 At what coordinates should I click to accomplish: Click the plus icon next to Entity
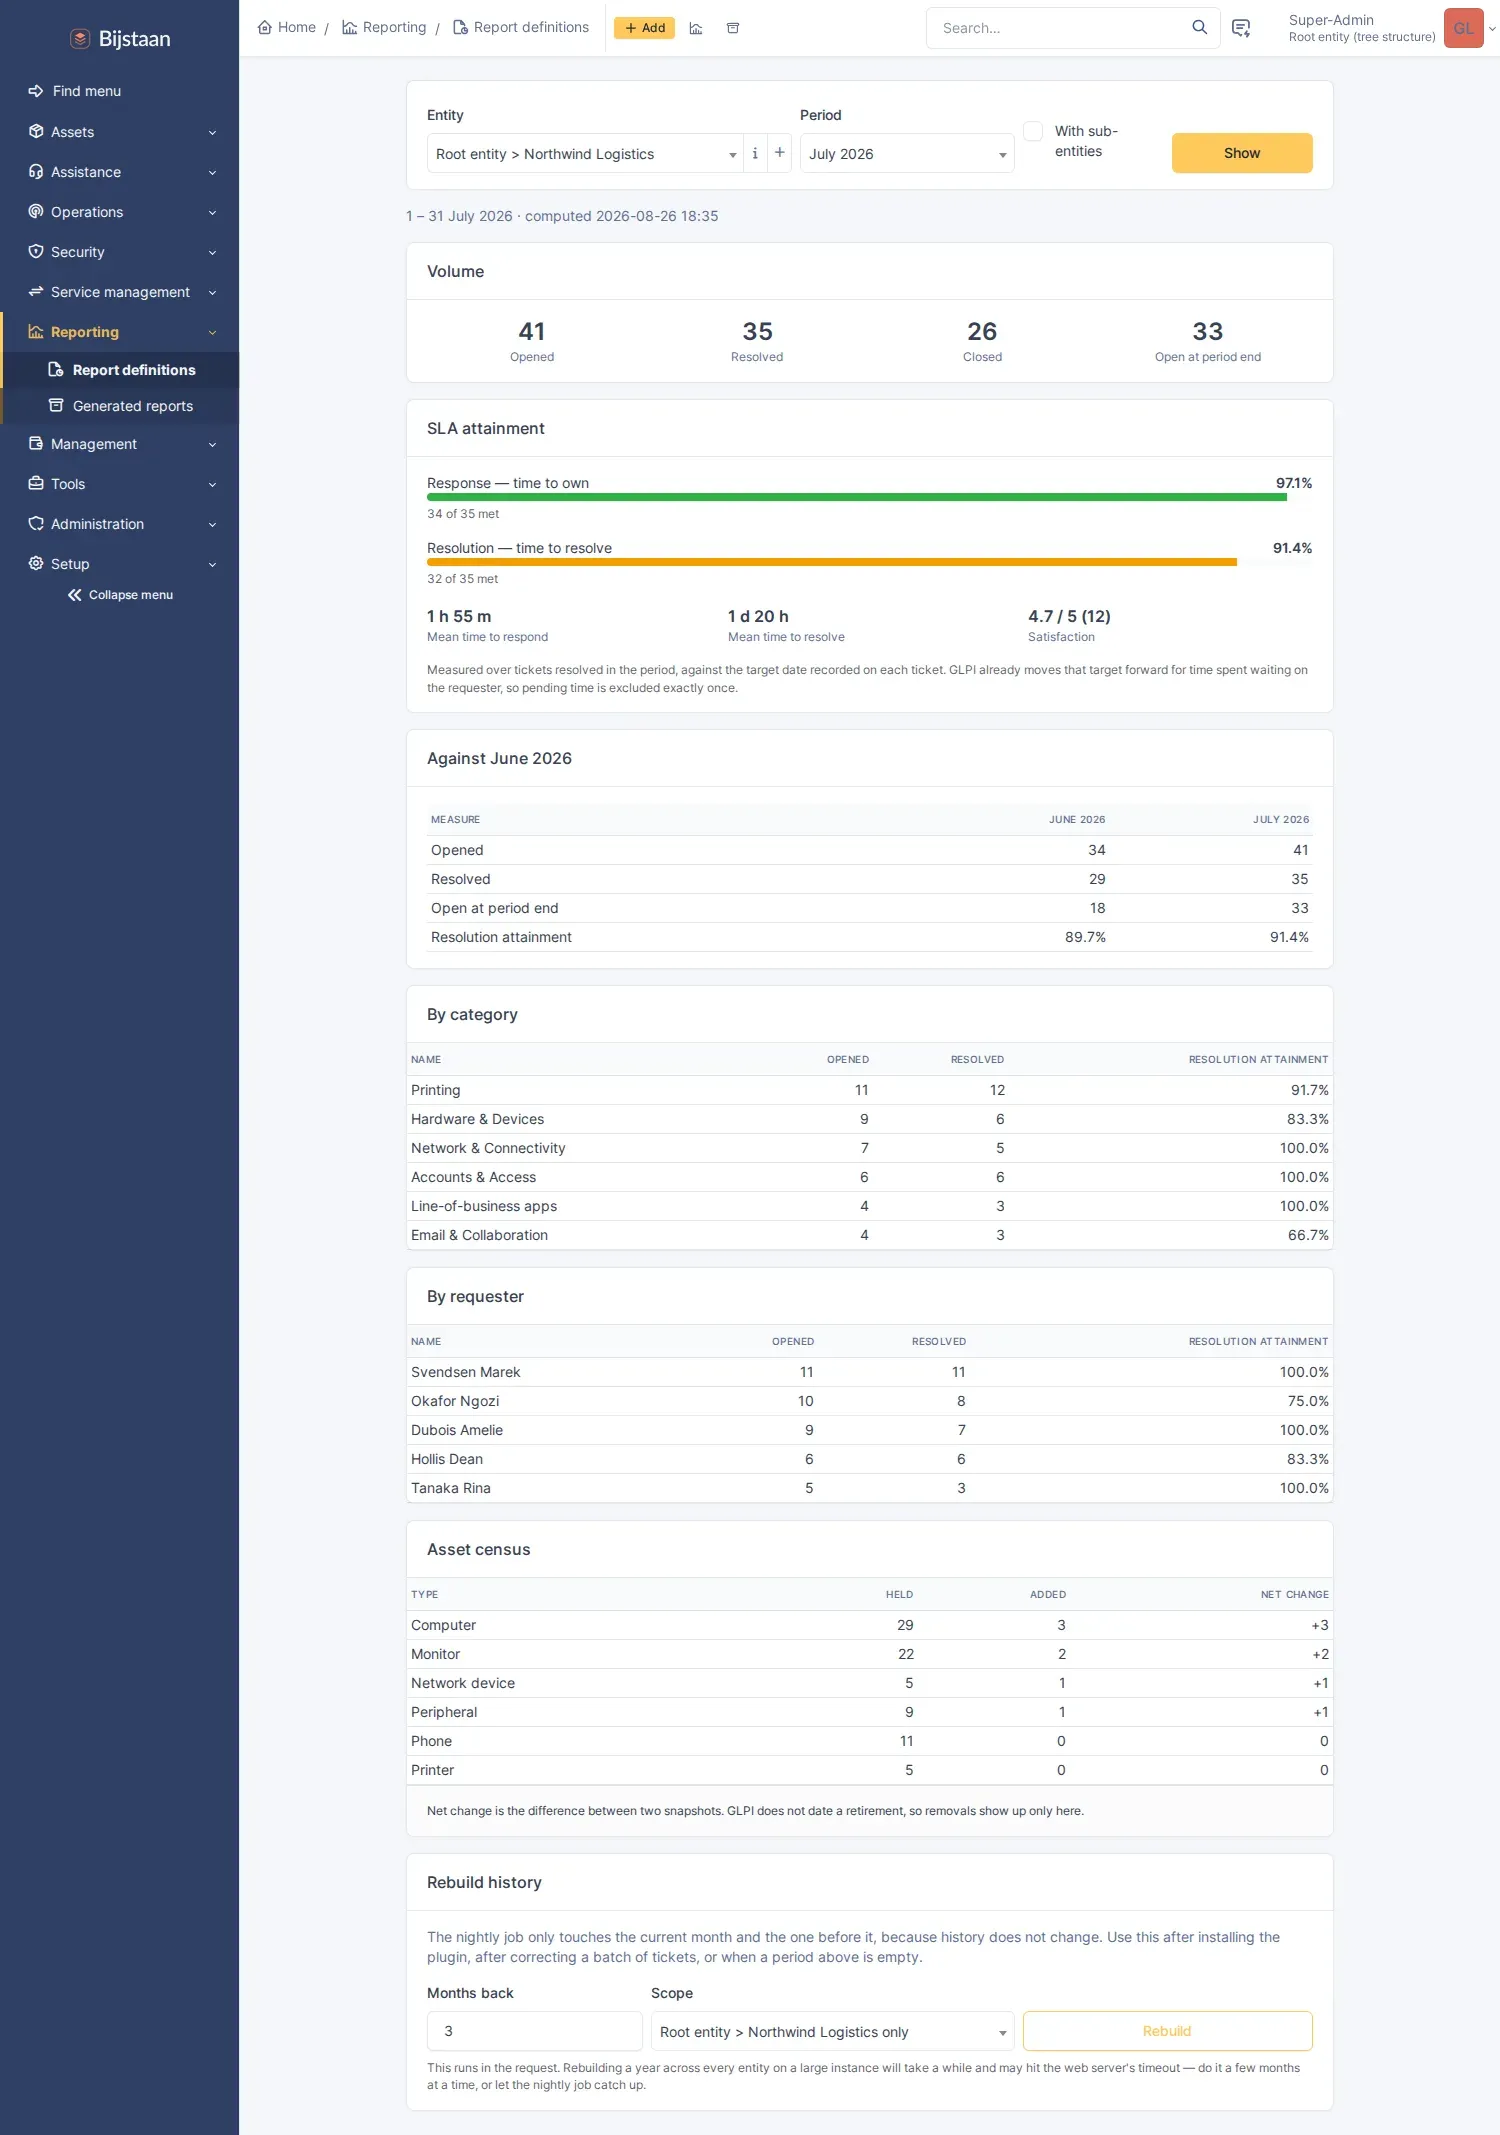click(x=780, y=153)
